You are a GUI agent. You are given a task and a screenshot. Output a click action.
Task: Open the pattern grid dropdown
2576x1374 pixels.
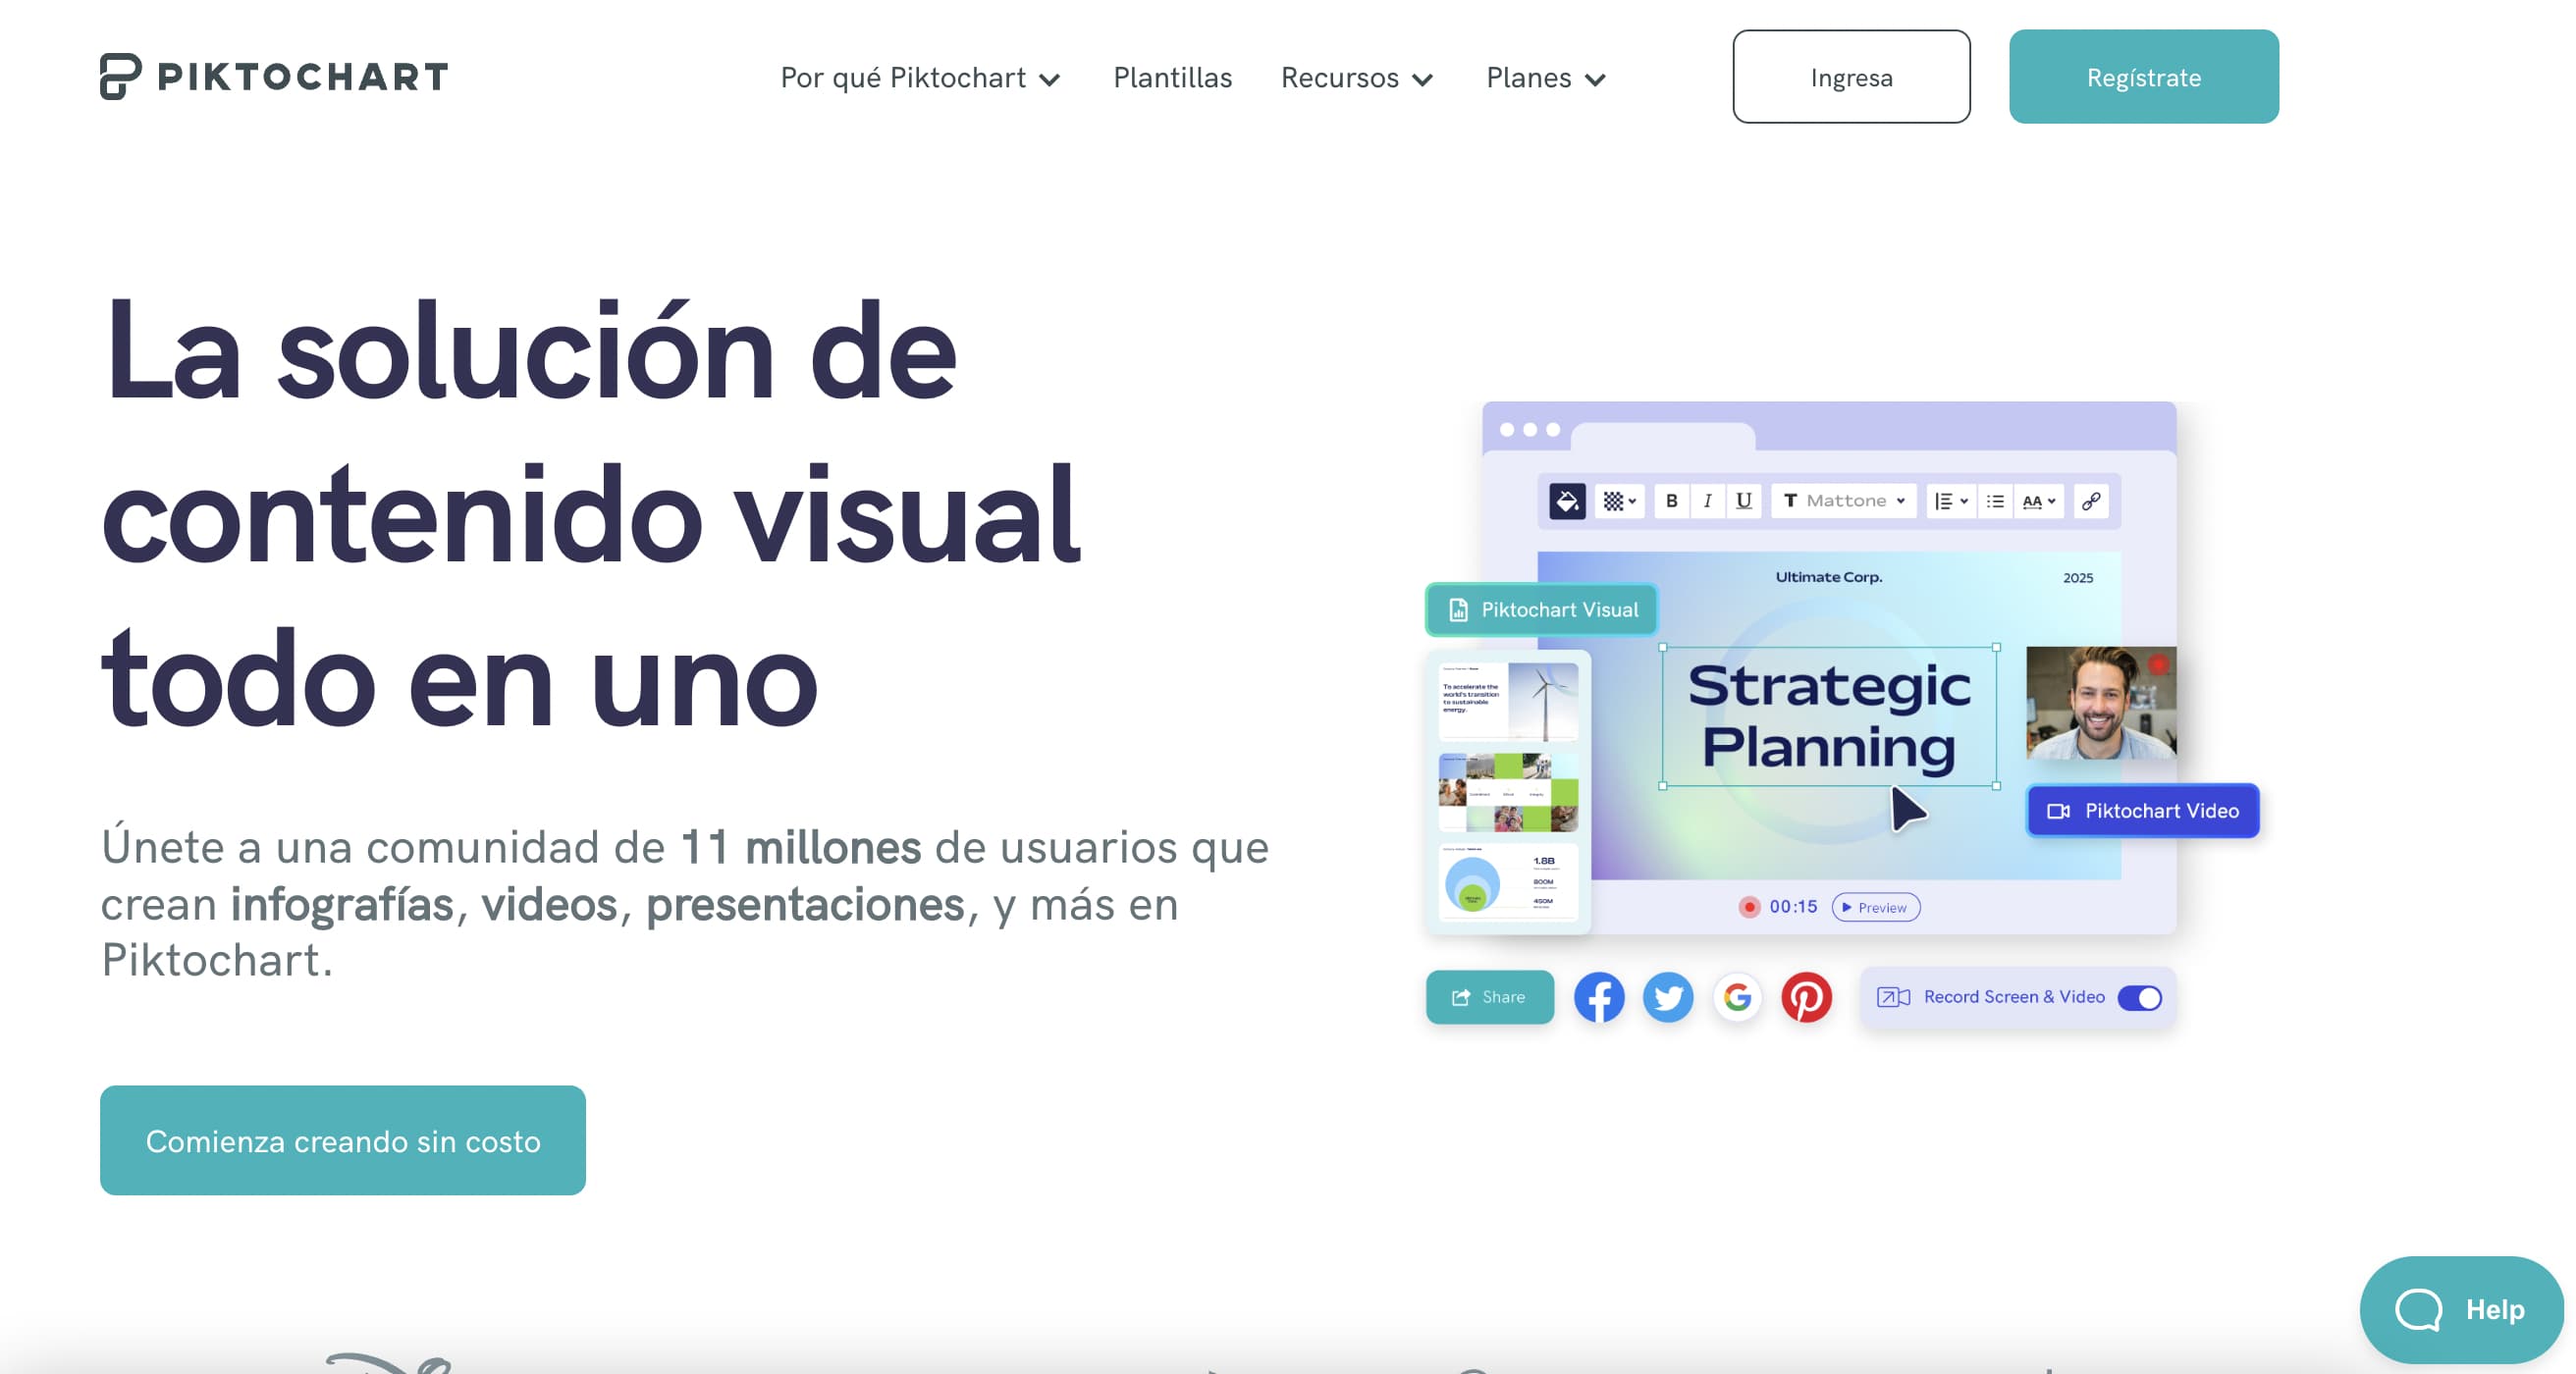(x=1619, y=501)
